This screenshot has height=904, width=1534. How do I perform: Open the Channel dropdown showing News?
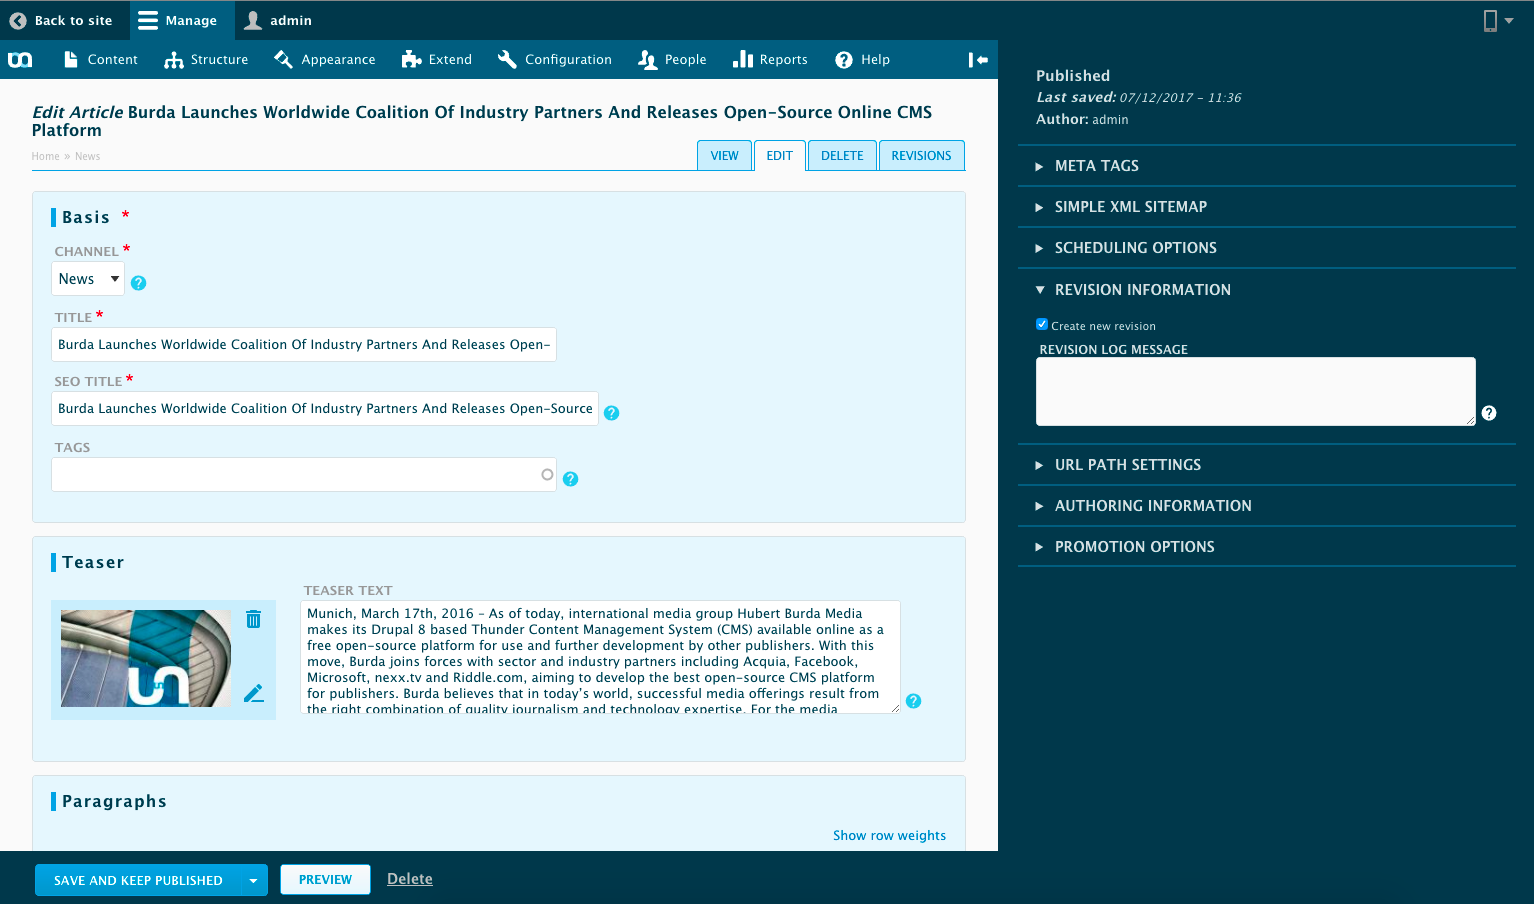click(88, 279)
